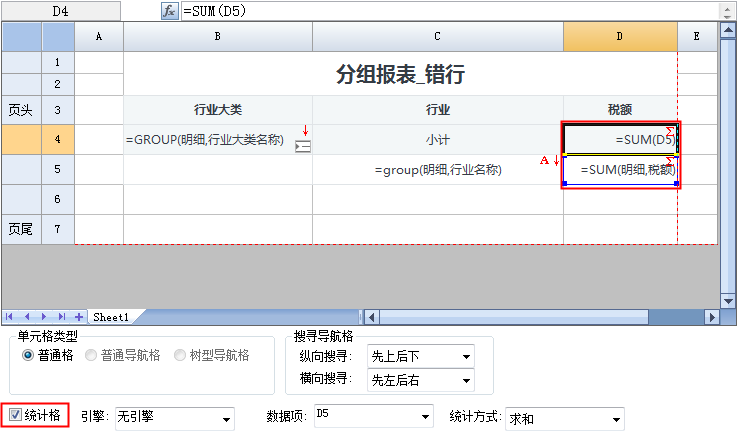Go to previous sheet tab arrow
Viewport: 737px width, 432px height.
click(x=28, y=317)
